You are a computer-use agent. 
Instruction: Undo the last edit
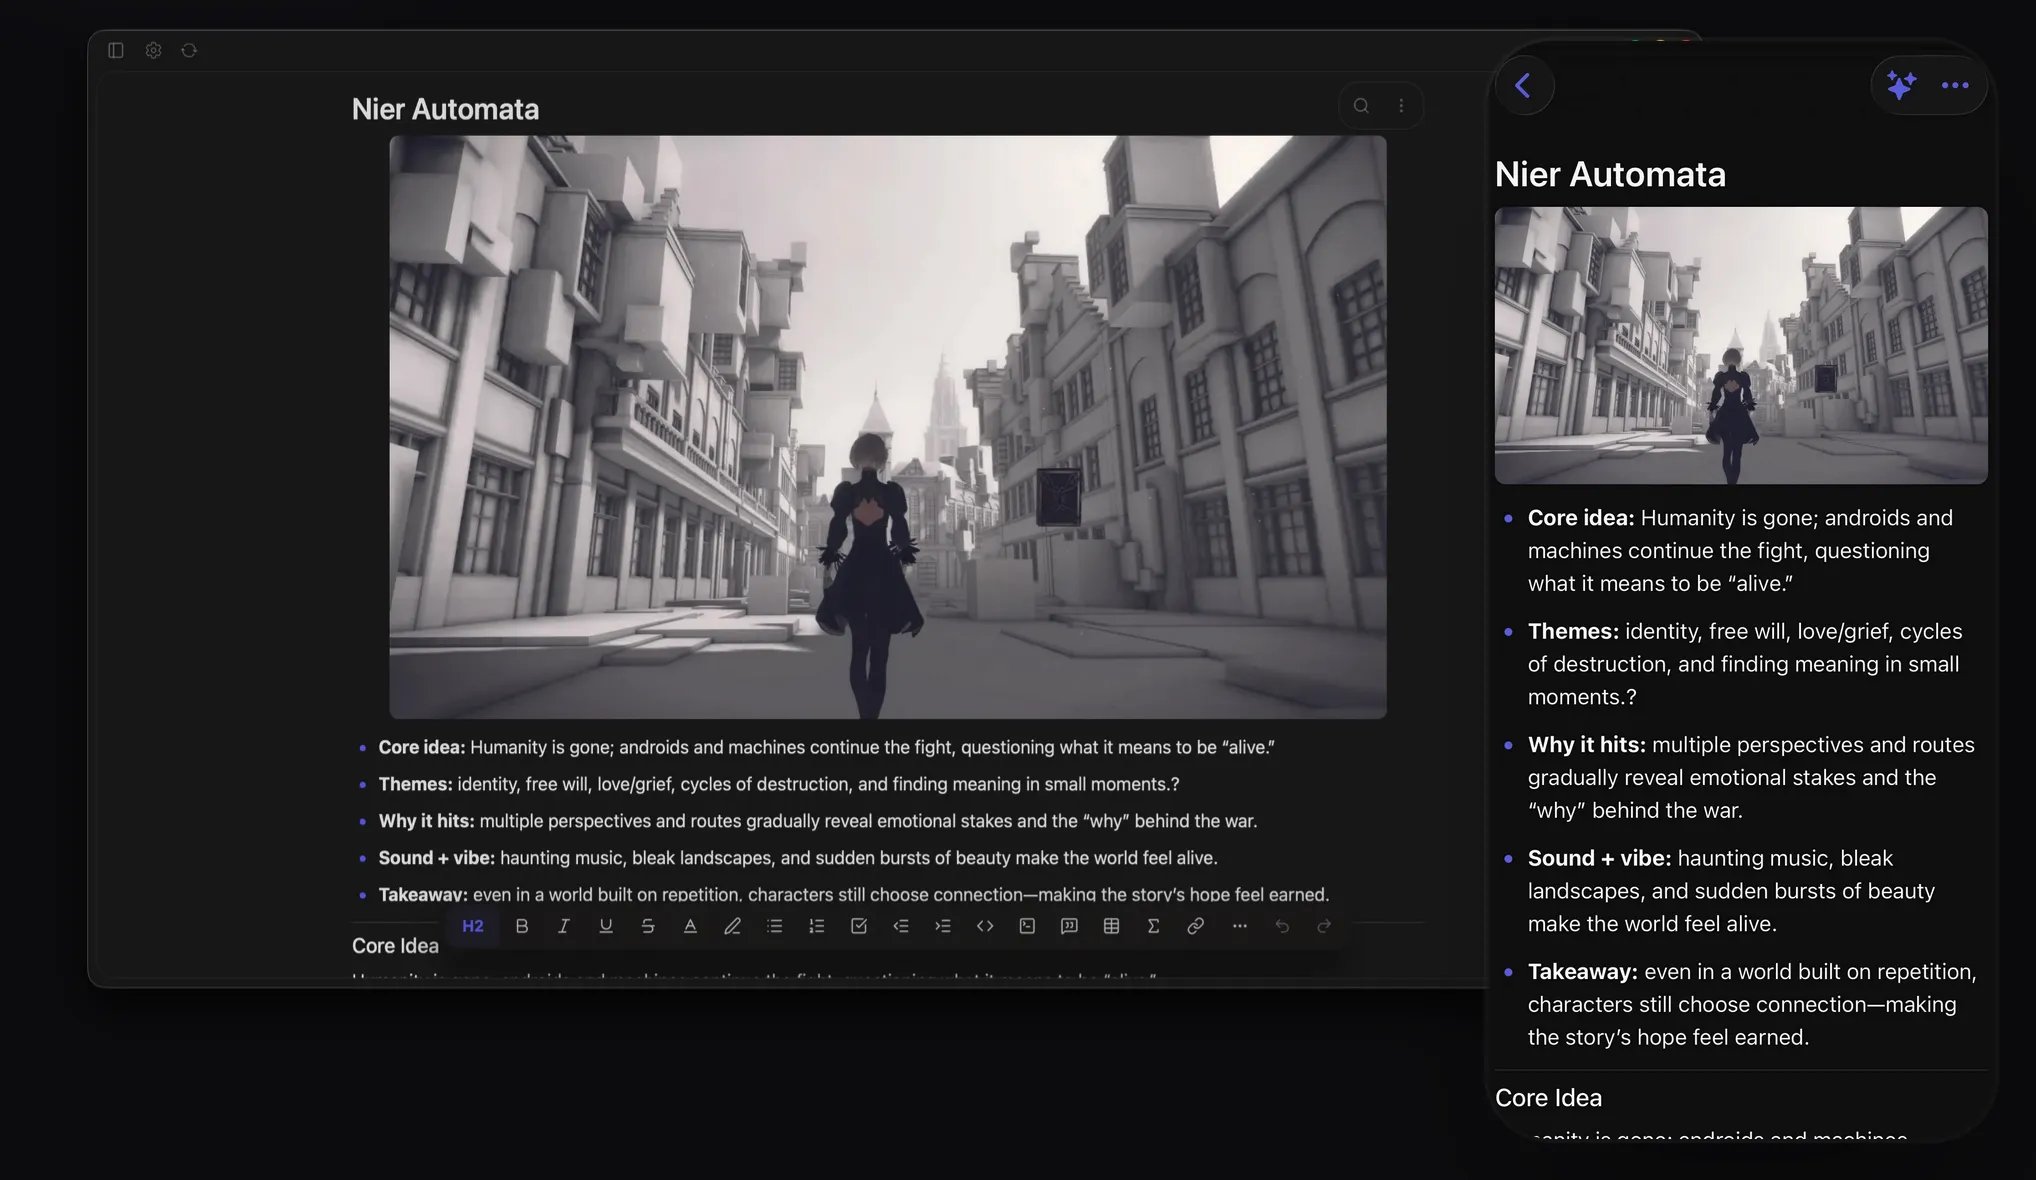tap(1282, 926)
